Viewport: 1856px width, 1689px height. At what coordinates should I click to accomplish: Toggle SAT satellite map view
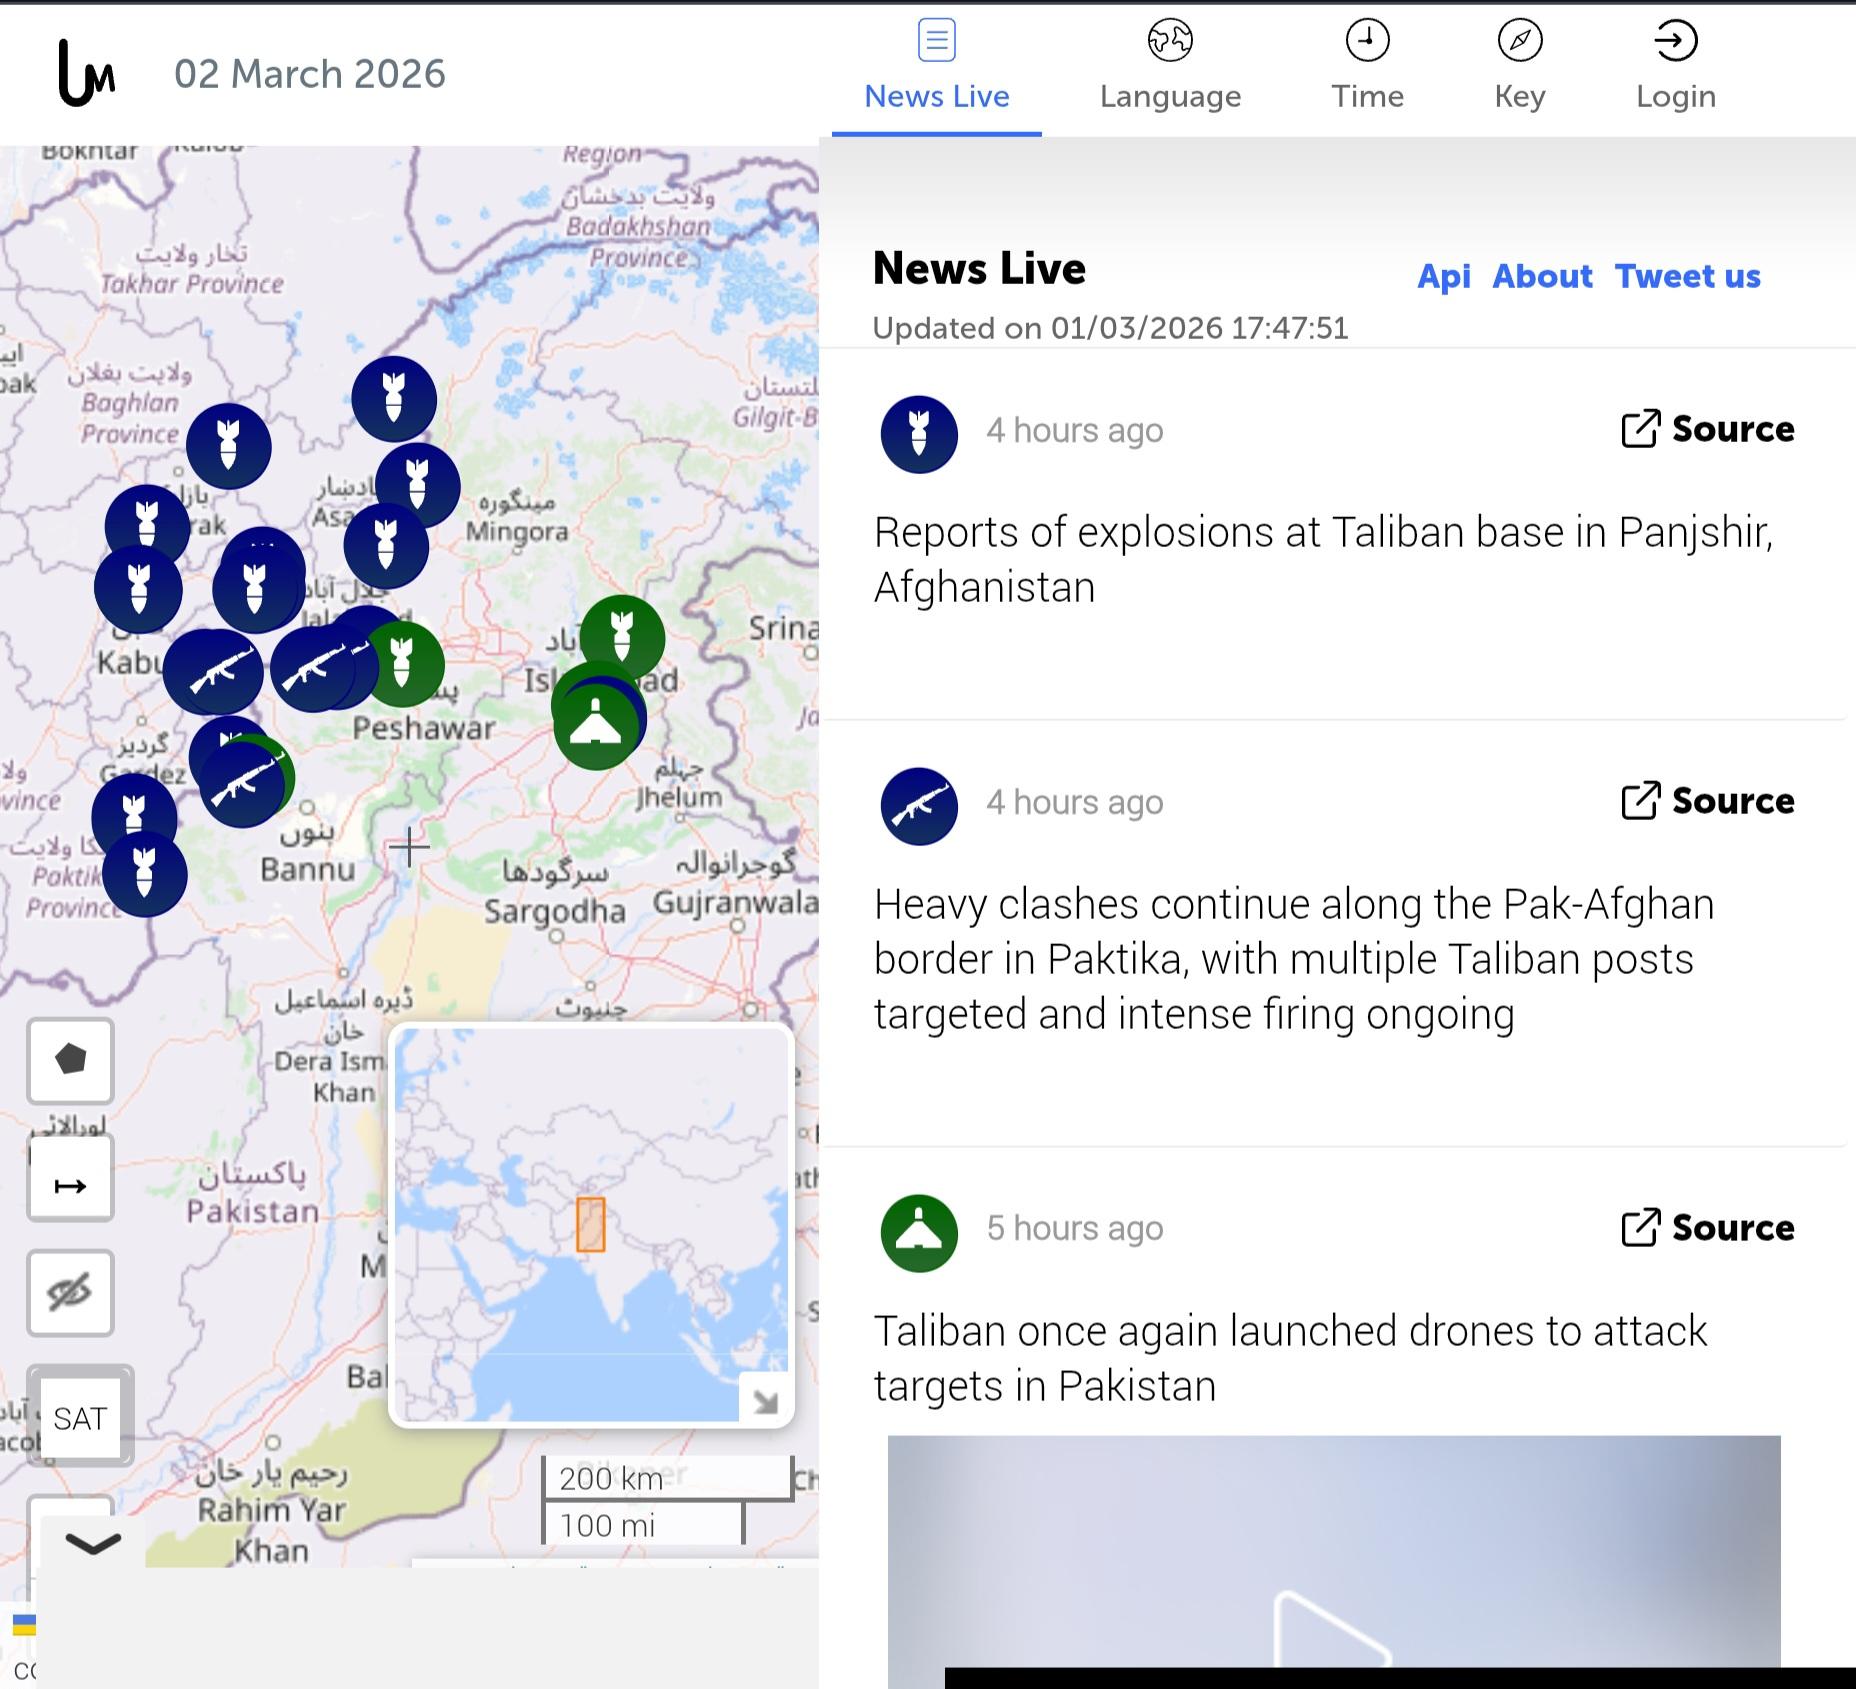tap(80, 1418)
